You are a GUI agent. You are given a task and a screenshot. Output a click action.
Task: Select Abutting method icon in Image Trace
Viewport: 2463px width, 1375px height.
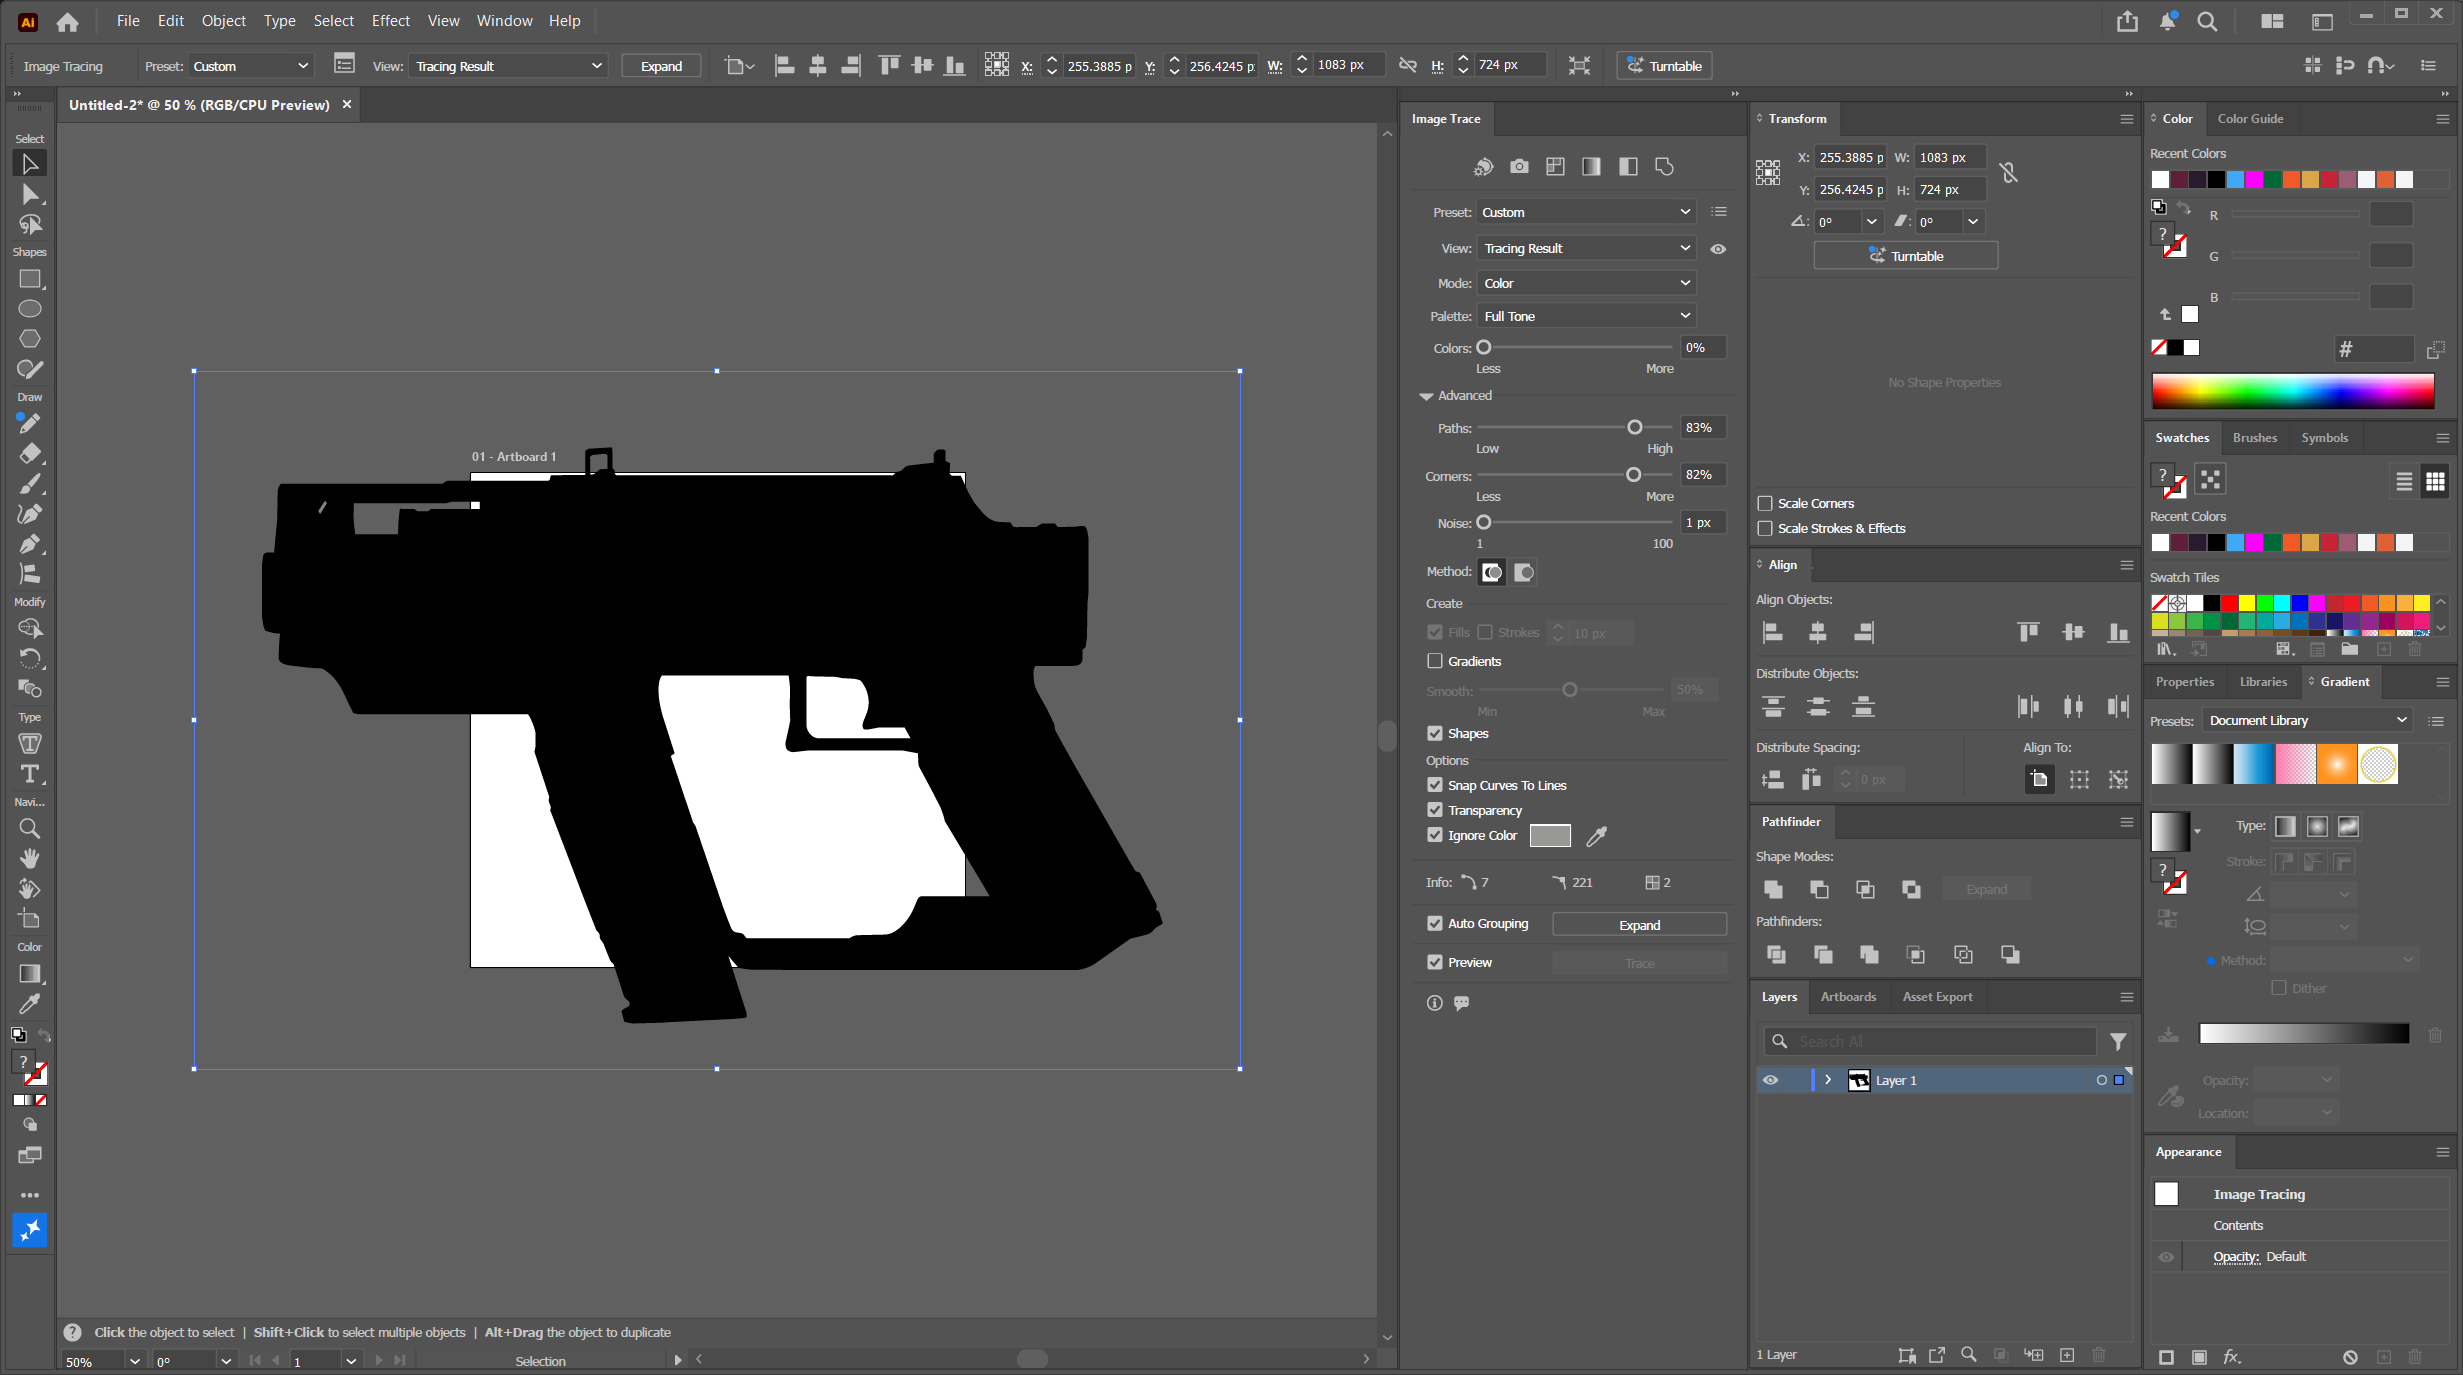pos(1492,572)
